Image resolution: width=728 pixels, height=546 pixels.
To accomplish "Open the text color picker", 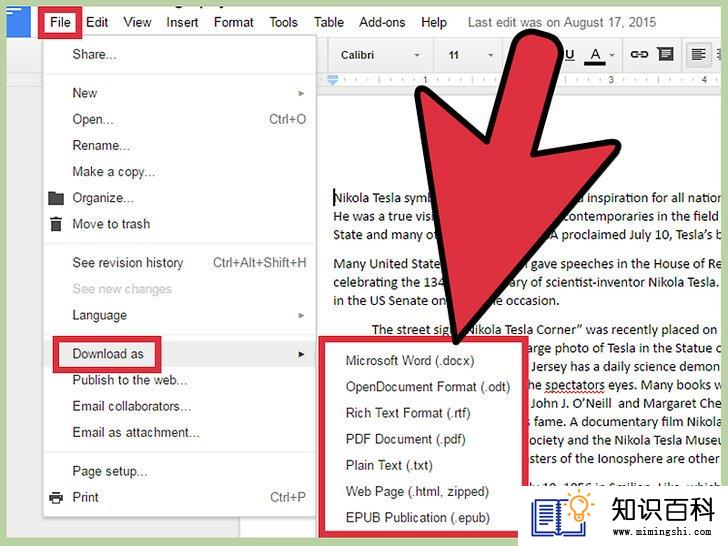I will [x=599, y=55].
